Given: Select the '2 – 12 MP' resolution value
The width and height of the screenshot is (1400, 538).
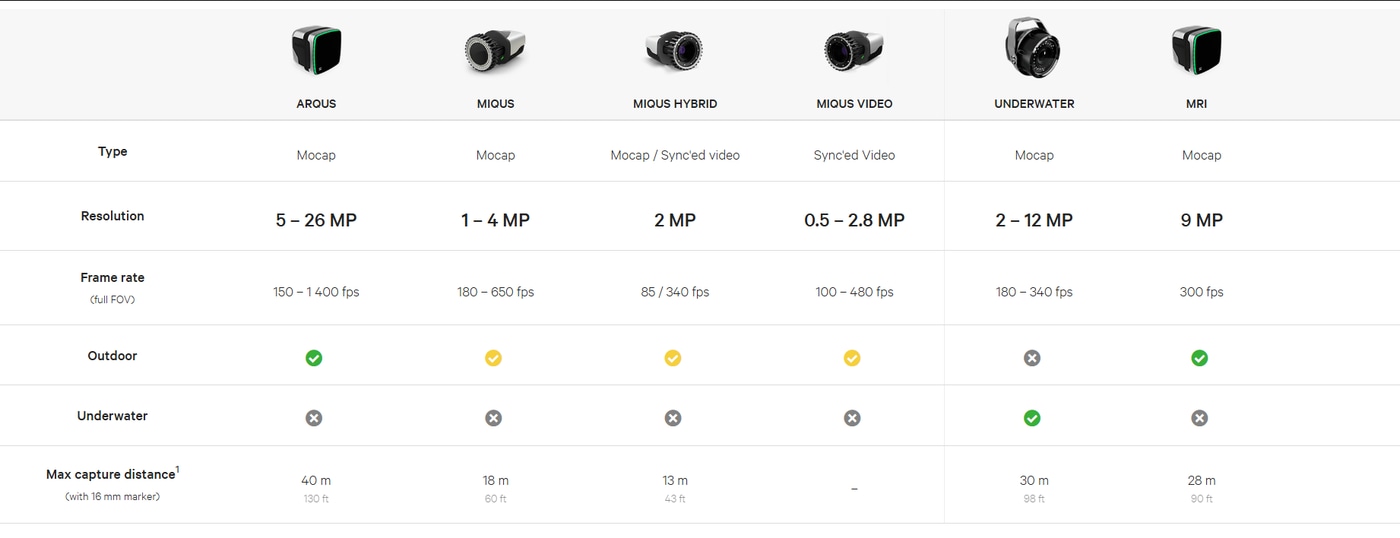Looking at the screenshot, I should (x=1034, y=220).
